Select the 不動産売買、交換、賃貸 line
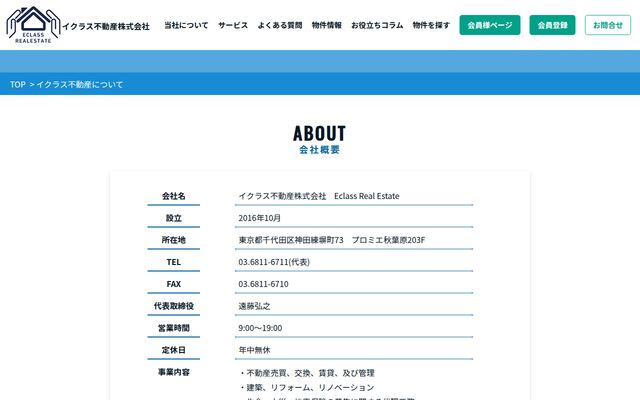Screen dimensions: 640x400 click(307, 373)
